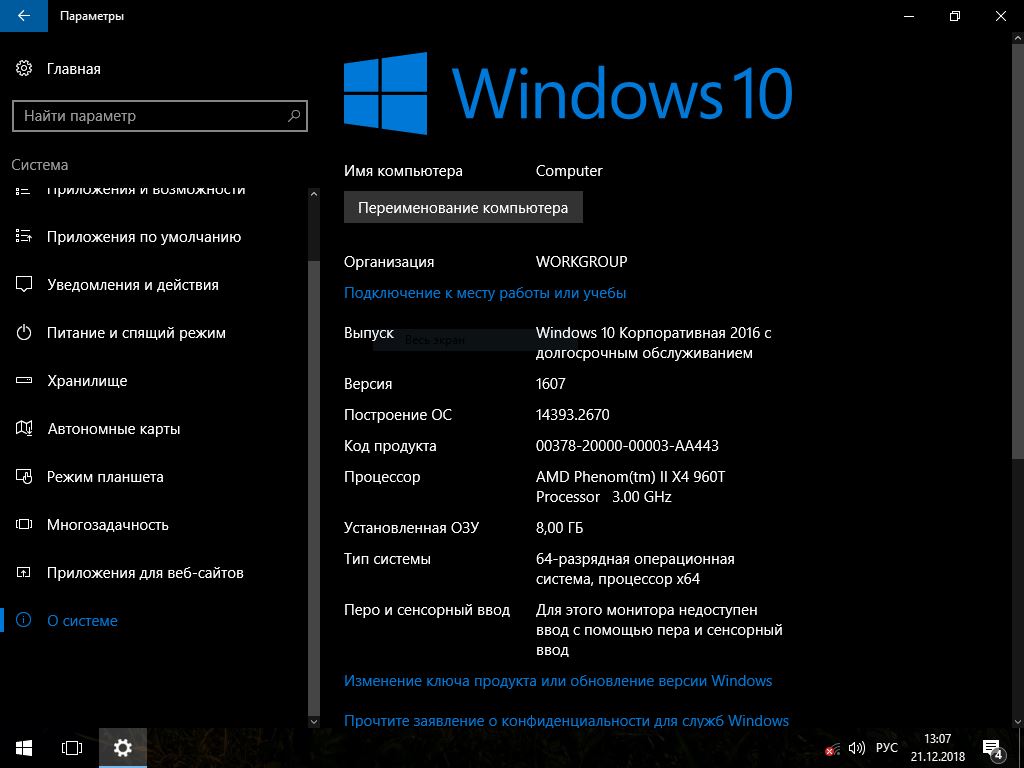Click the WORKGROUP organization value

pos(581,261)
